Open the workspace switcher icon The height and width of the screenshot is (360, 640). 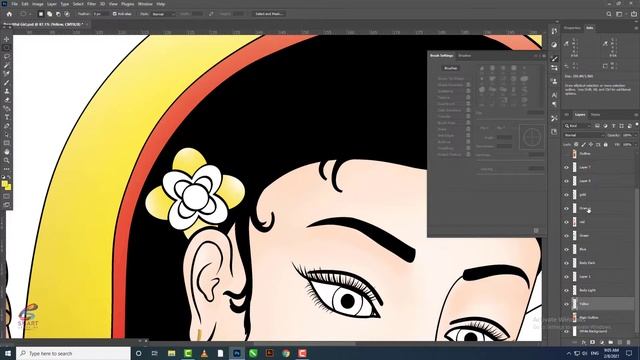(620, 14)
